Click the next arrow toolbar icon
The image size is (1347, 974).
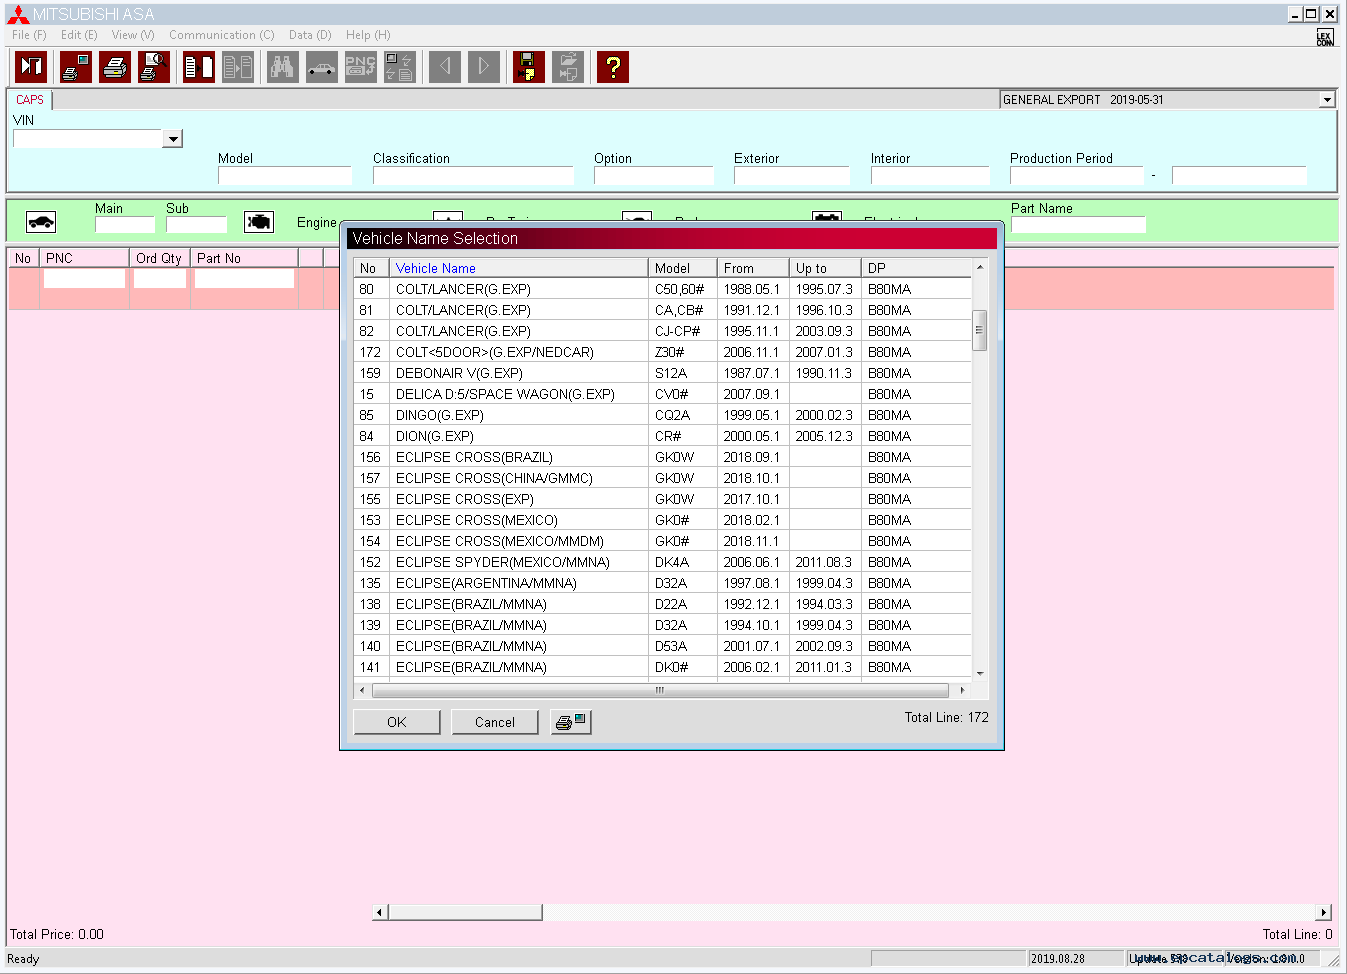[x=484, y=67]
